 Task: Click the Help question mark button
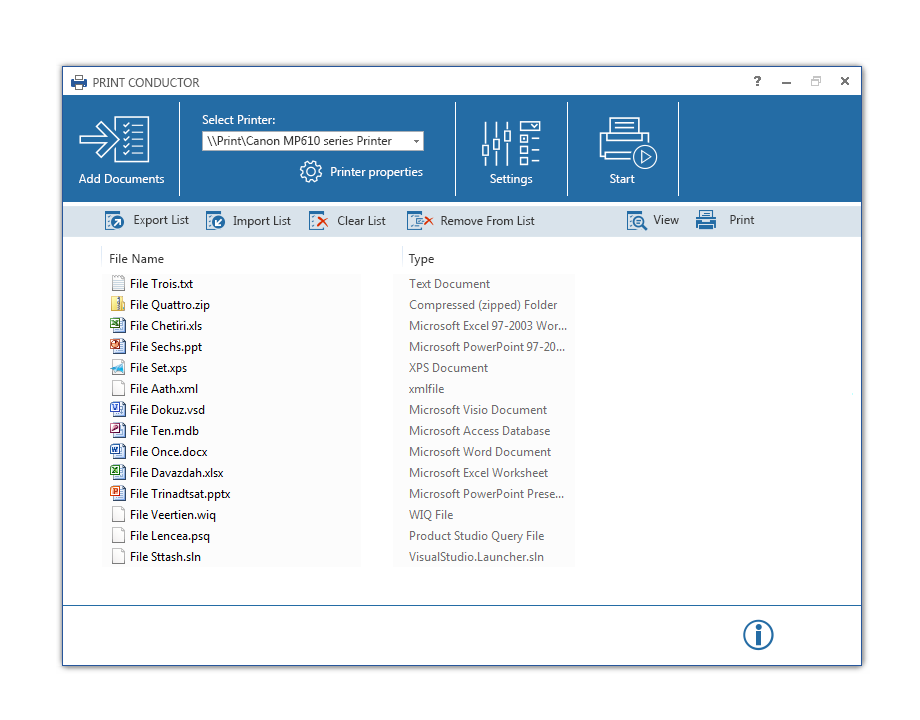click(757, 82)
